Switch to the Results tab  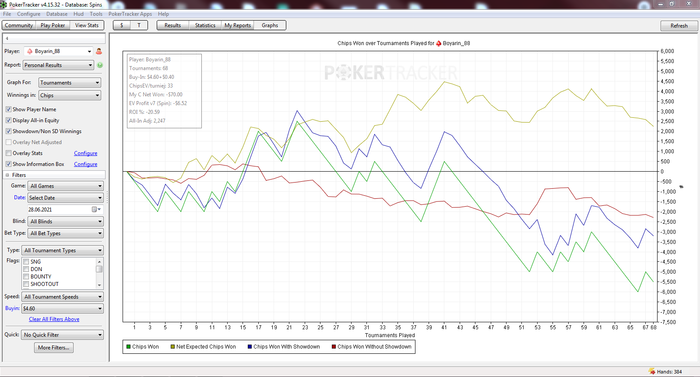[x=173, y=25]
